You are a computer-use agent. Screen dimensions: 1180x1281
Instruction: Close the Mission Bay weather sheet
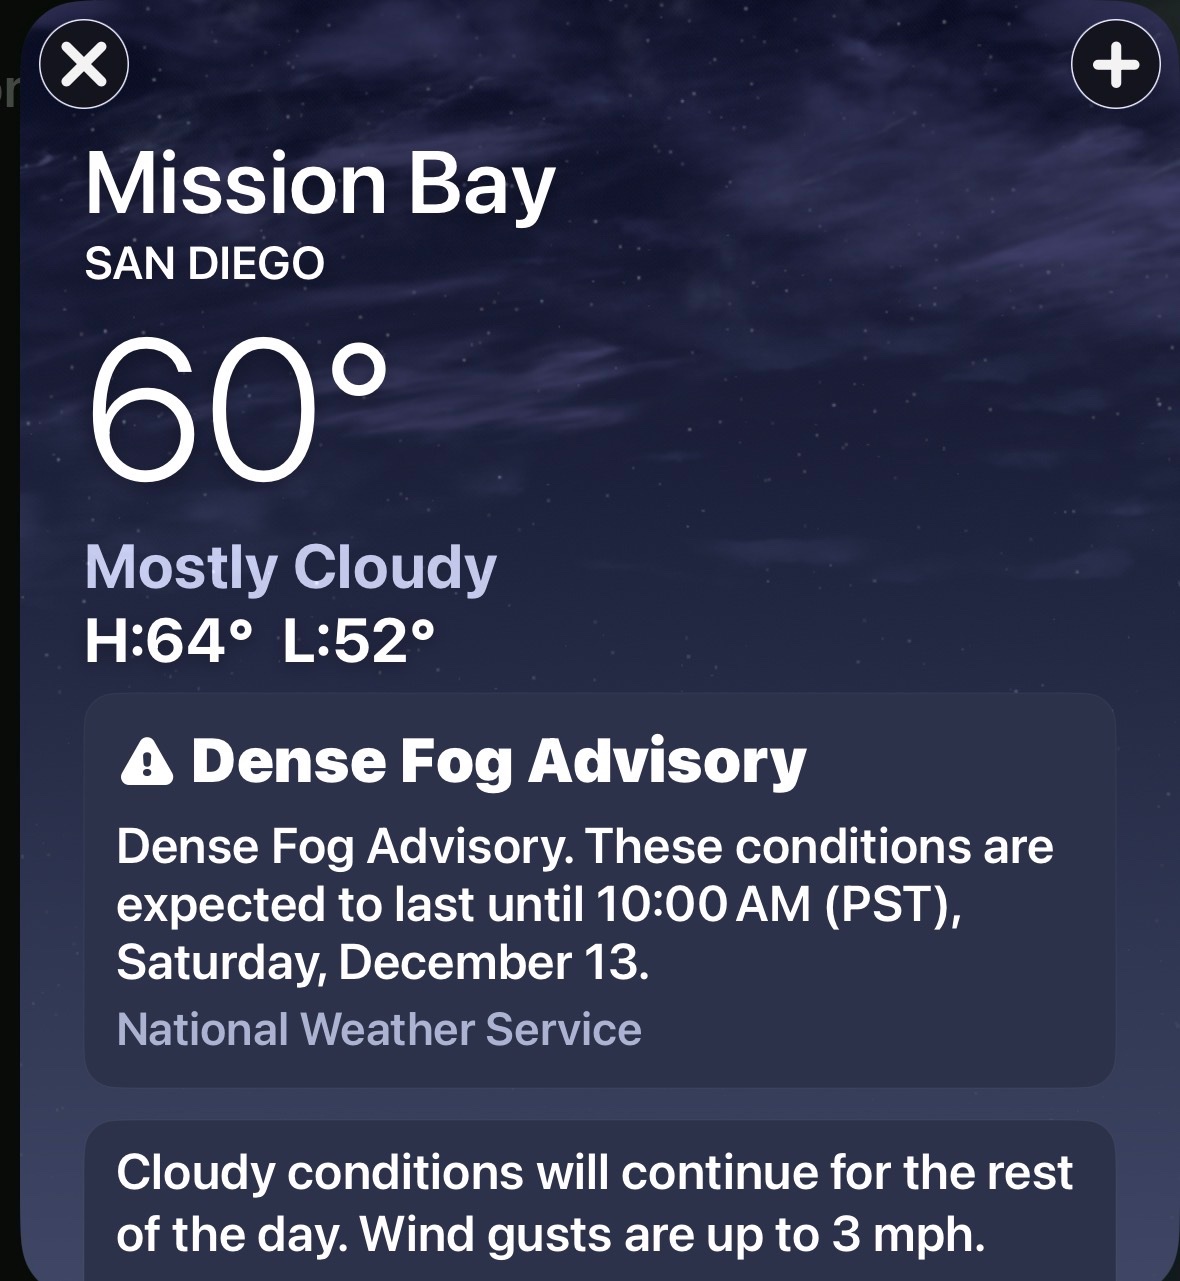(84, 65)
